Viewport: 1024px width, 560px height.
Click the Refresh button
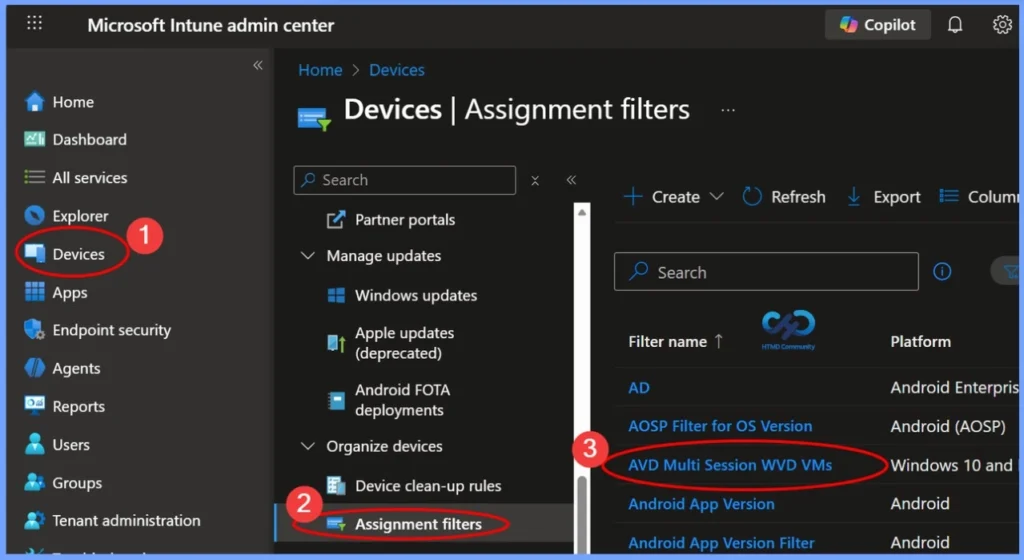[784, 196]
